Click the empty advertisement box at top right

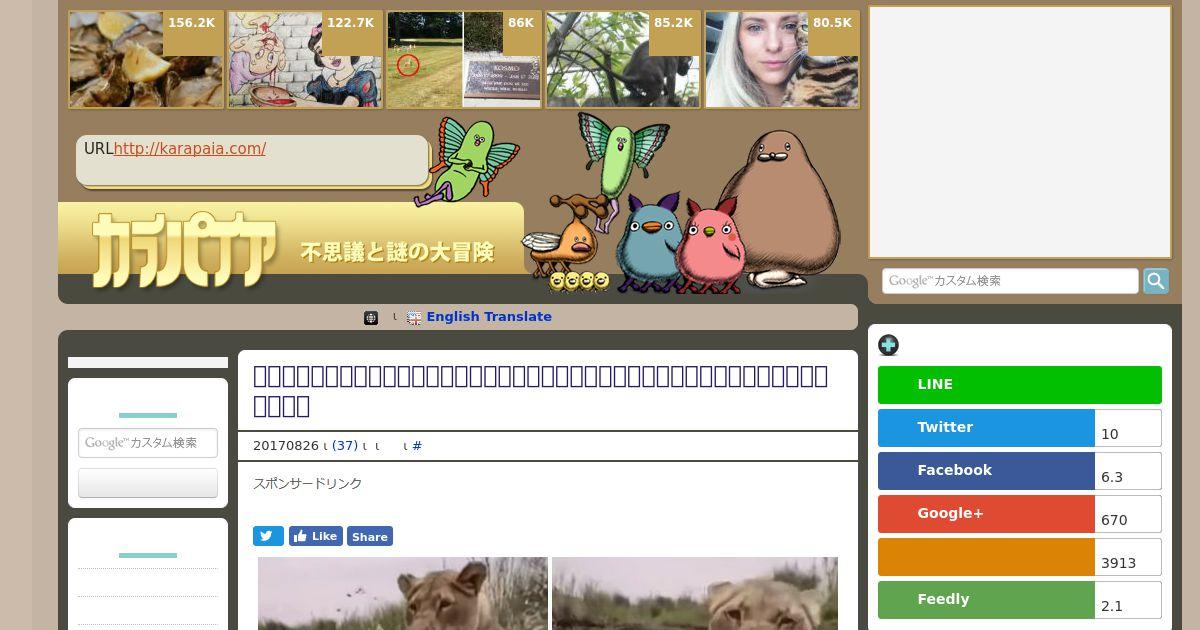(1020, 132)
